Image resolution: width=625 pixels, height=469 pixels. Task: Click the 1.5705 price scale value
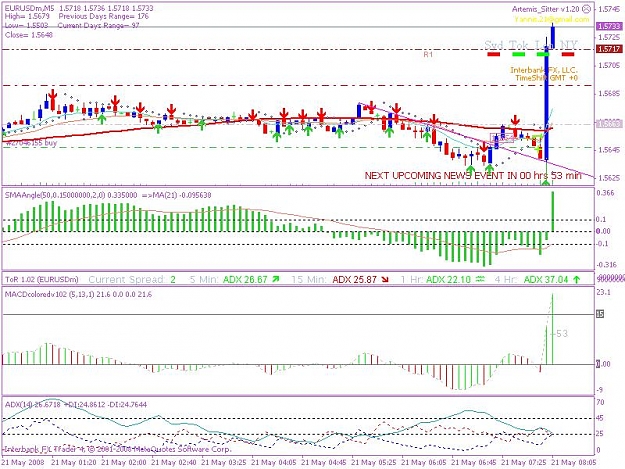pos(609,65)
